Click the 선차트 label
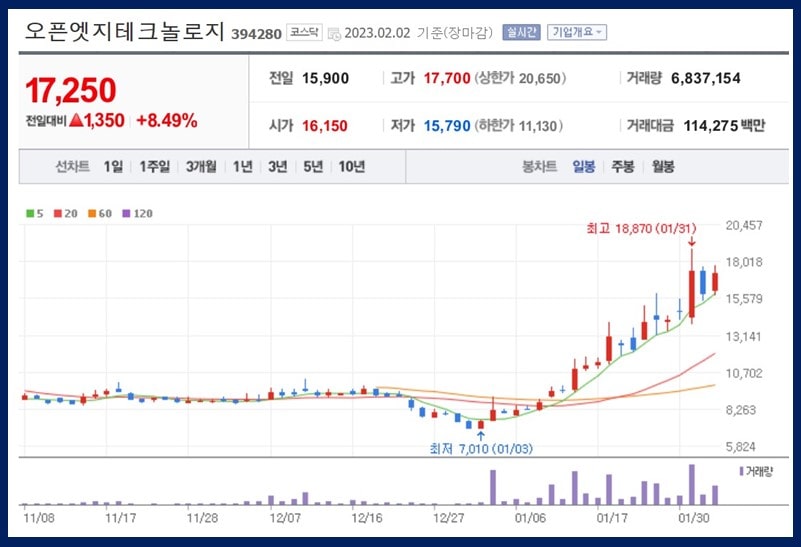Viewport: 801px width, 547px height. (73, 167)
